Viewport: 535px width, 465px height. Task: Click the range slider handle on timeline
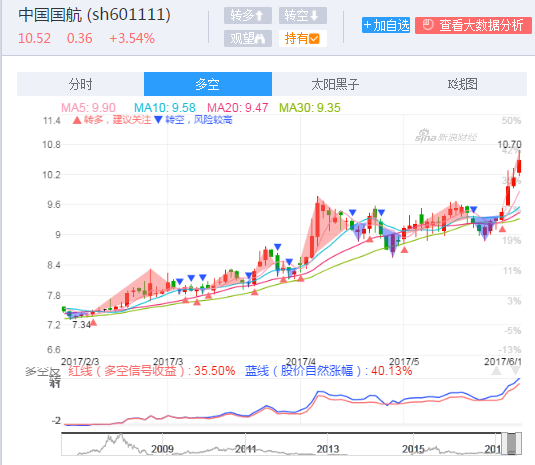(x=511, y=443)
